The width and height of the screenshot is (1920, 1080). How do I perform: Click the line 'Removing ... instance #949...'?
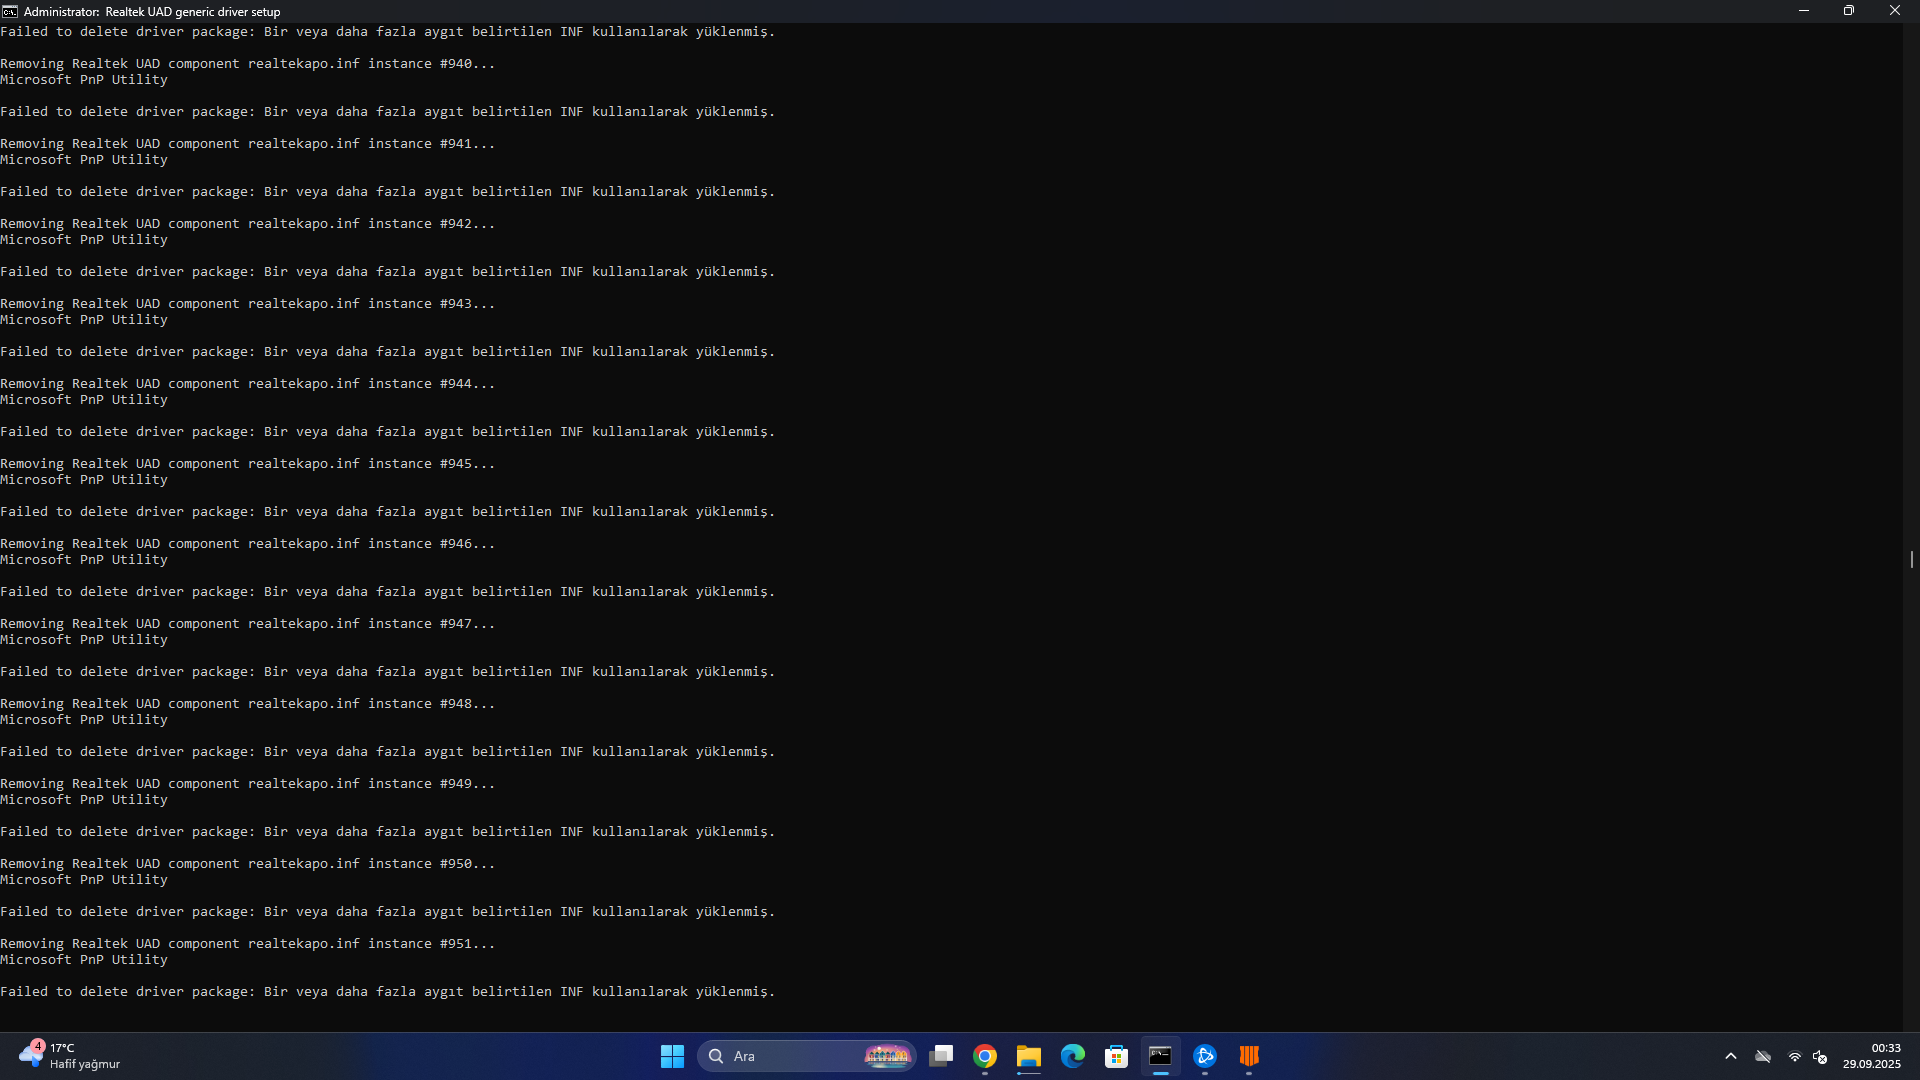pyautogui.click(x=248, y=783)
